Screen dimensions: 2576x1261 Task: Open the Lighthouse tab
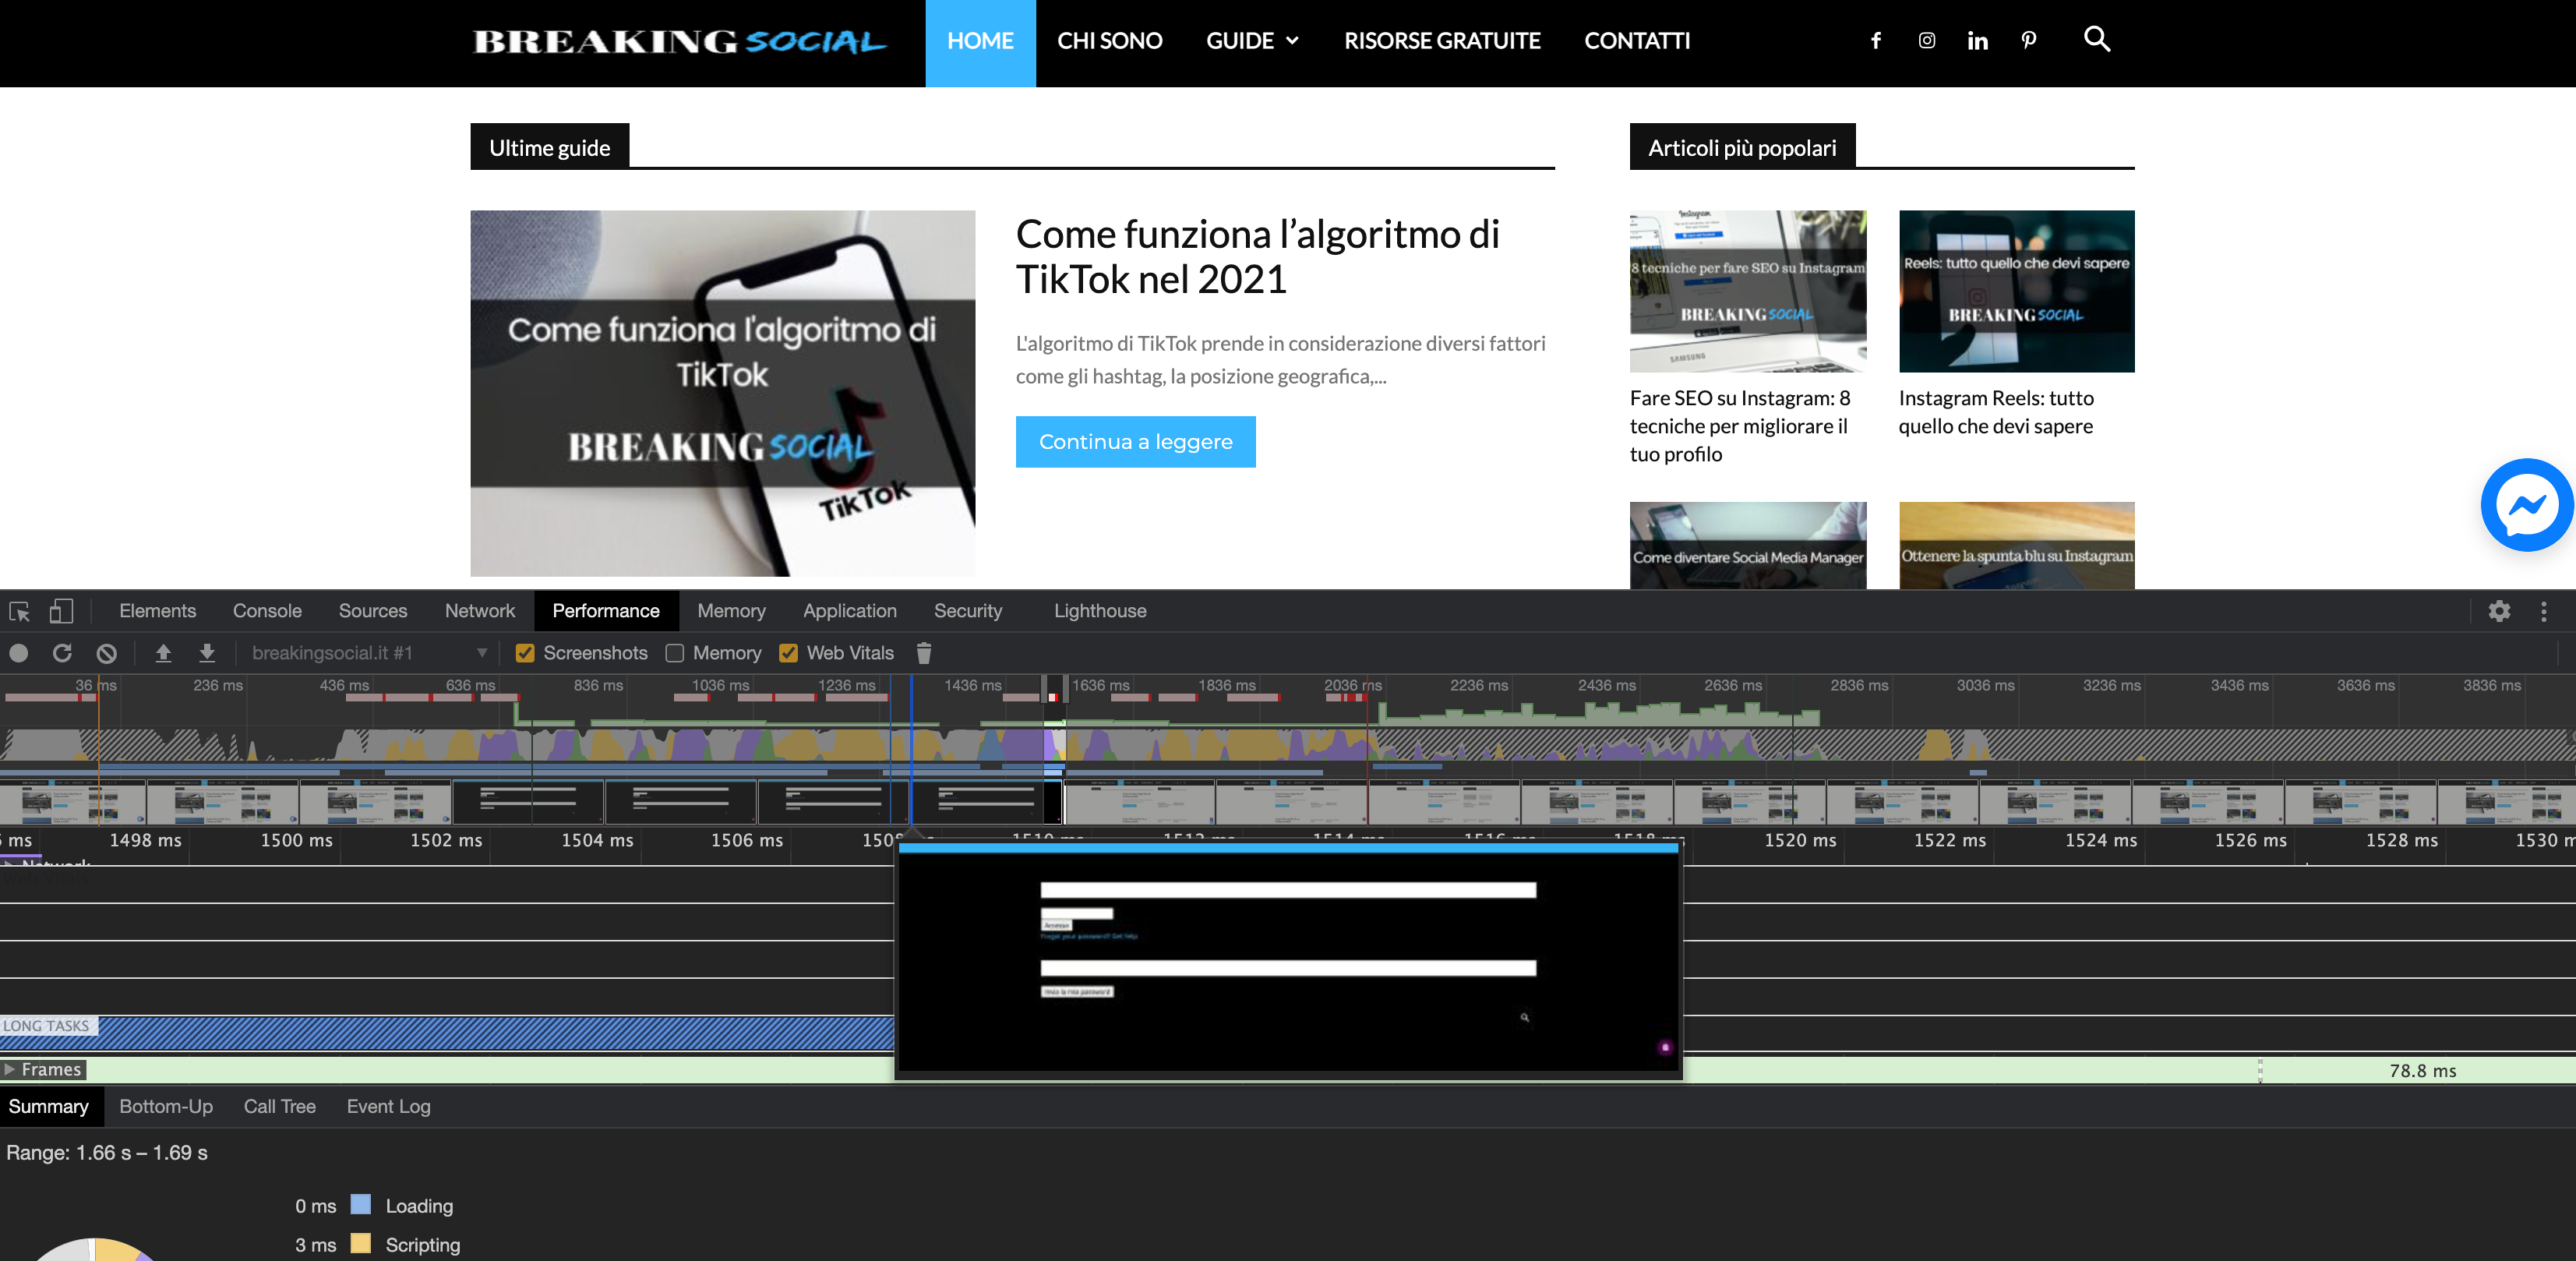1100,611
